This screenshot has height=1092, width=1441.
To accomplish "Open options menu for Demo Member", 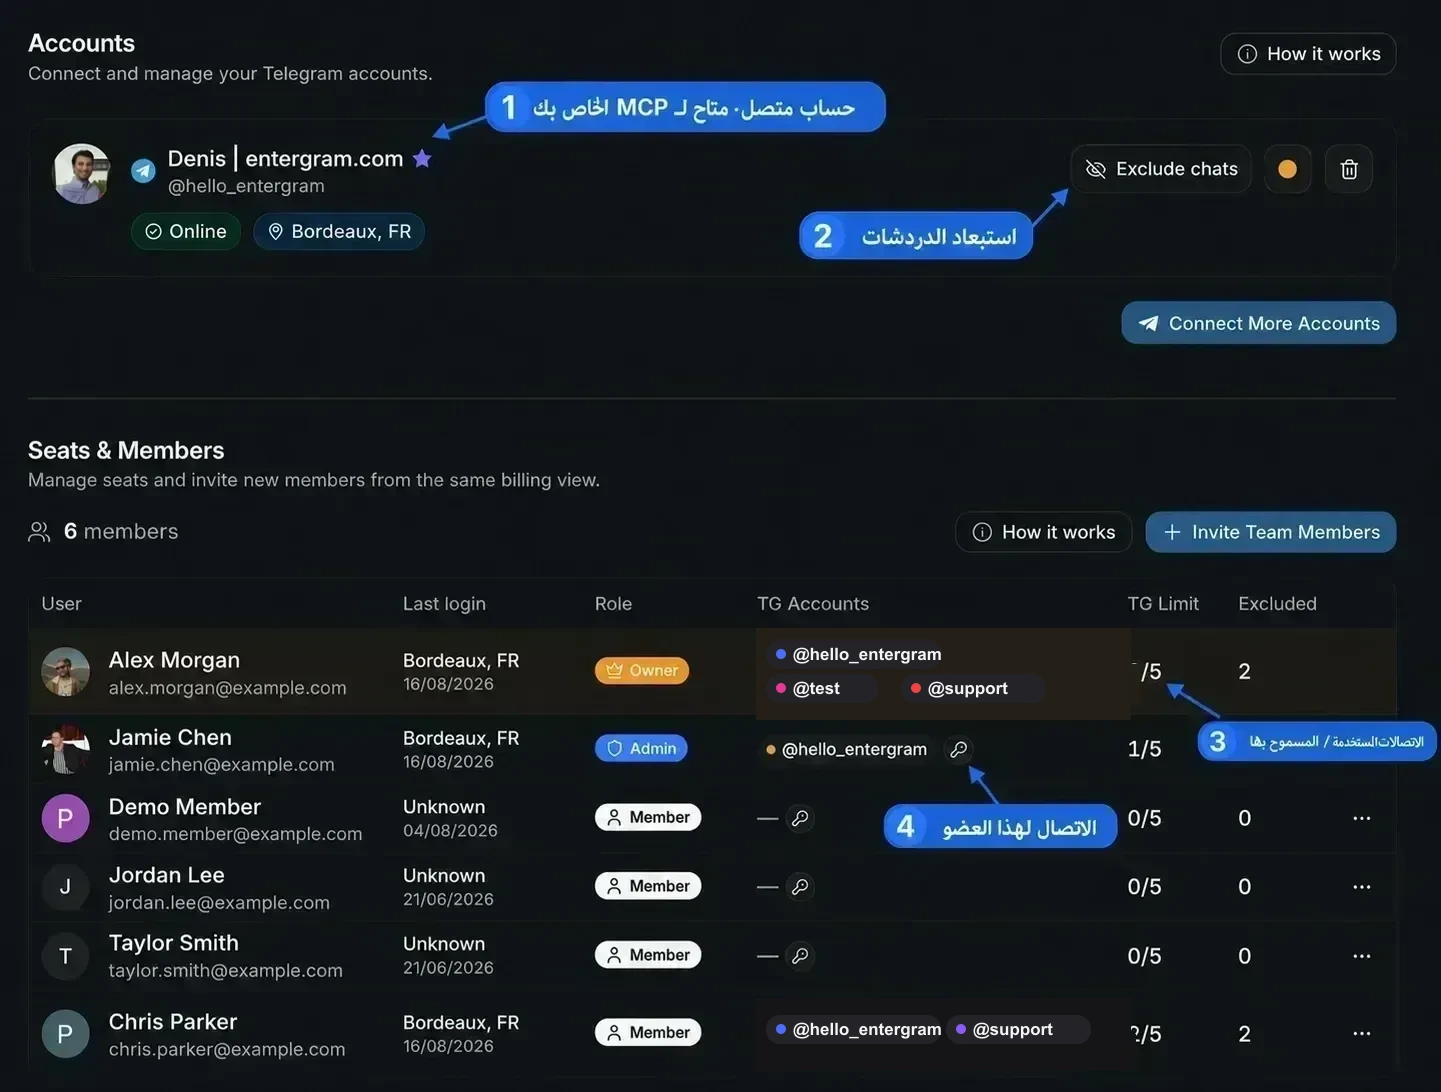I will coord(1361,818).
